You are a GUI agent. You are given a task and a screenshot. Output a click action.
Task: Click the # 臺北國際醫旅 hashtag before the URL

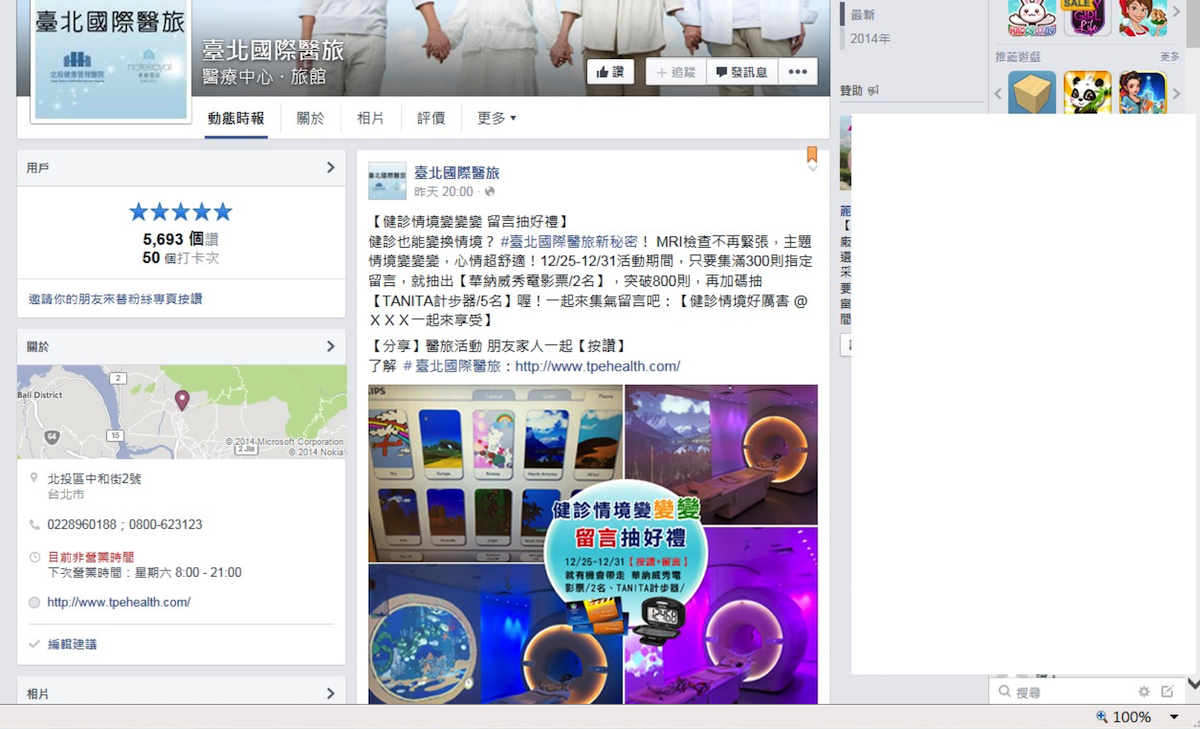point(451,366)
